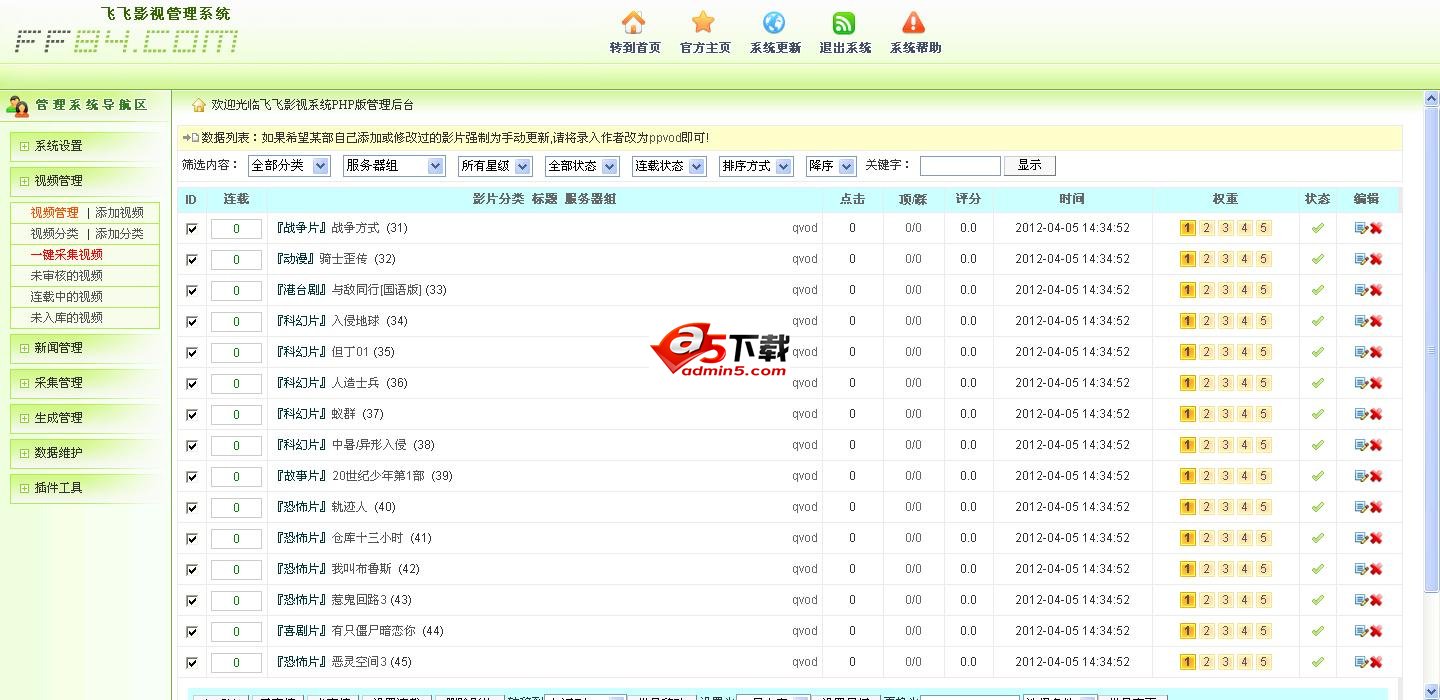Open the 系统帮助 warning icon
The height and width of the screenshot is (700, 1440).
click(914, 24)
